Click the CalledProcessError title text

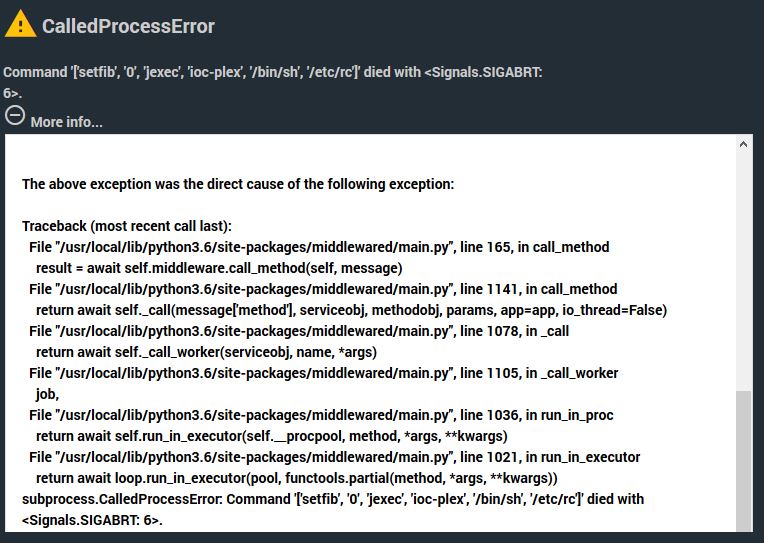point(128,26)
